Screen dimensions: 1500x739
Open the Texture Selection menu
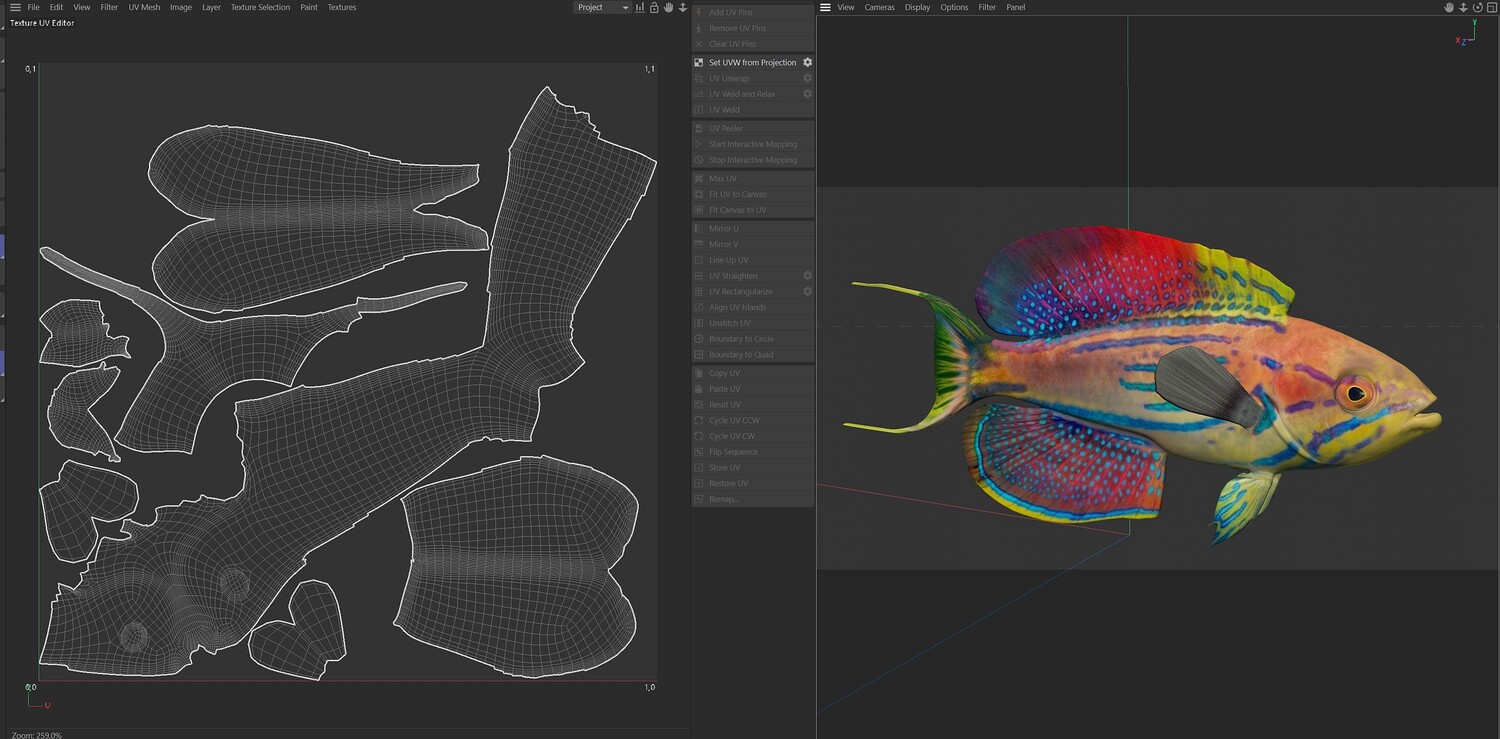(x=260, y=7)
